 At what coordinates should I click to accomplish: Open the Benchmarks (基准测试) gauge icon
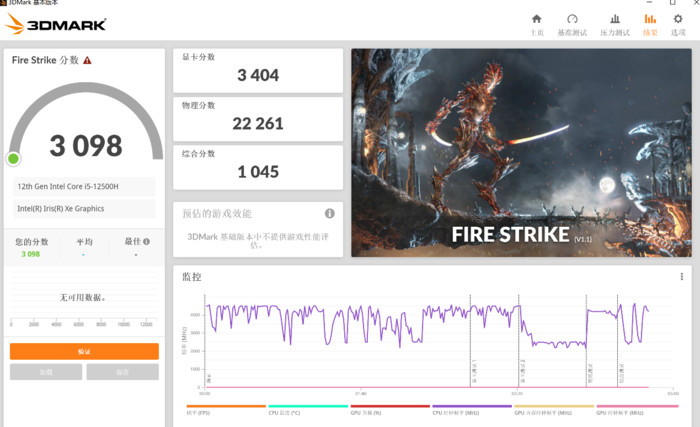click(x=572, y=19)
